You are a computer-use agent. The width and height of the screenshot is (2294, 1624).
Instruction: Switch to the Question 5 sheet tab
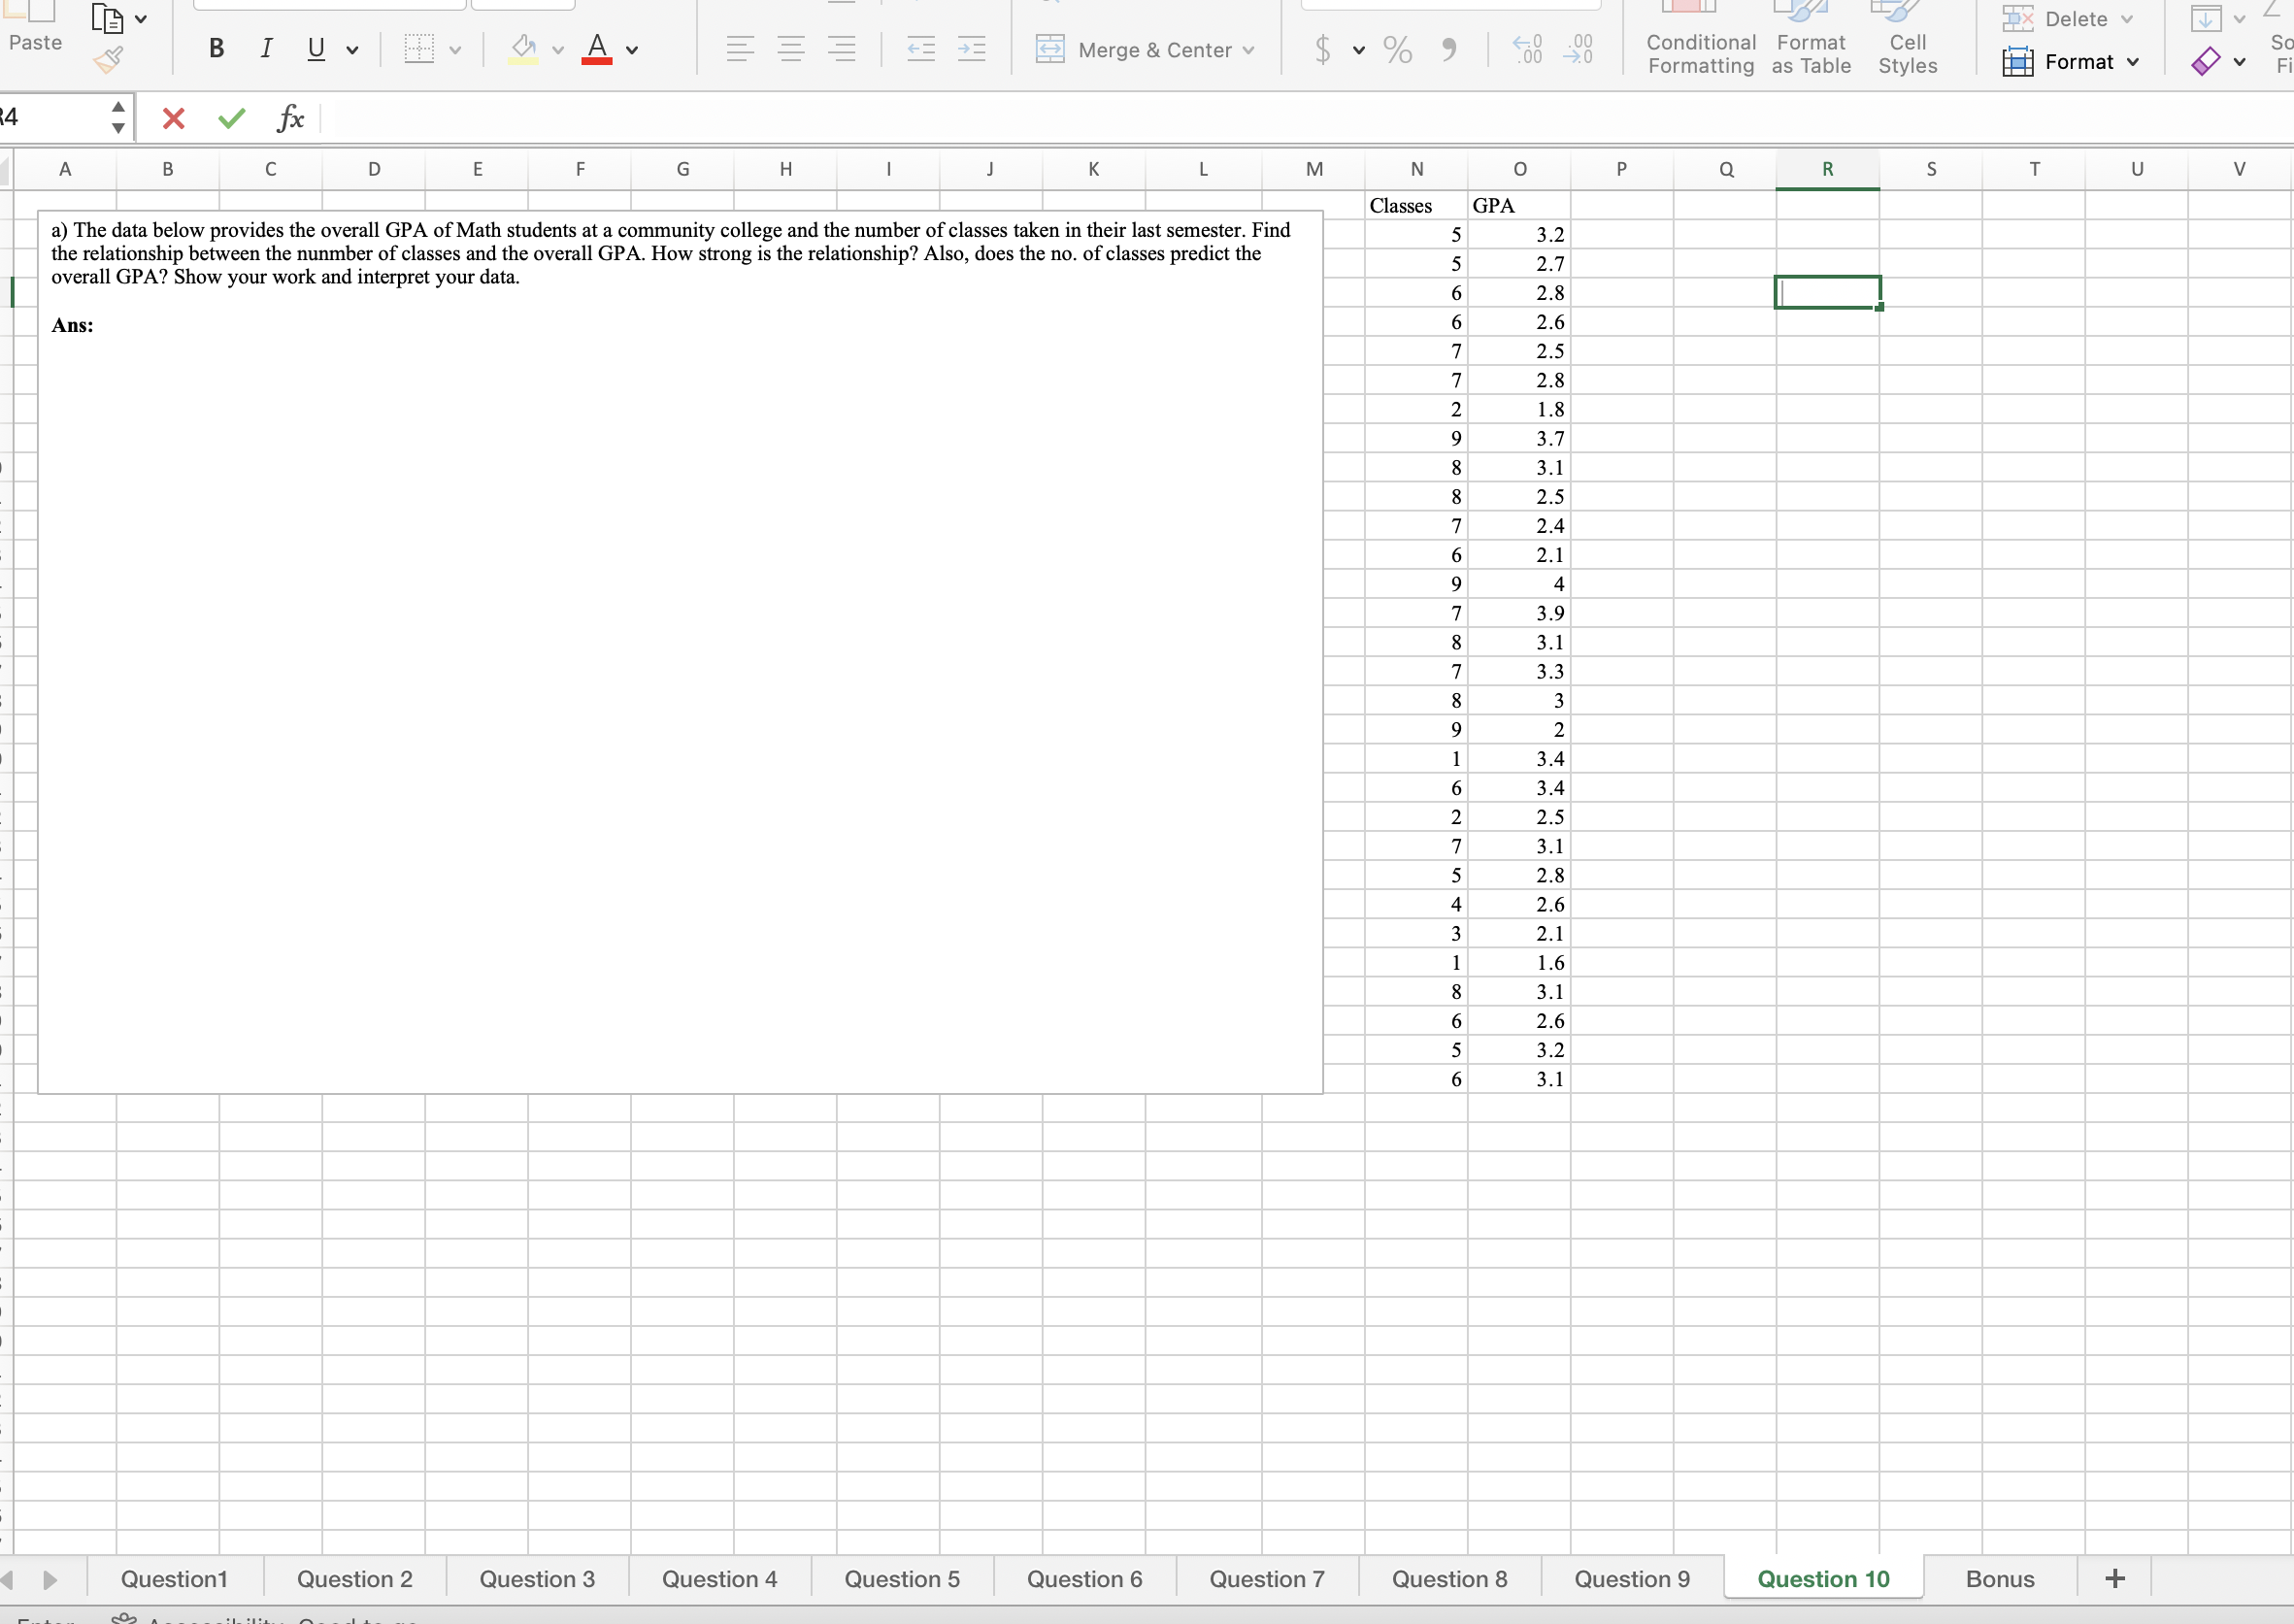tap(900, 1578)
